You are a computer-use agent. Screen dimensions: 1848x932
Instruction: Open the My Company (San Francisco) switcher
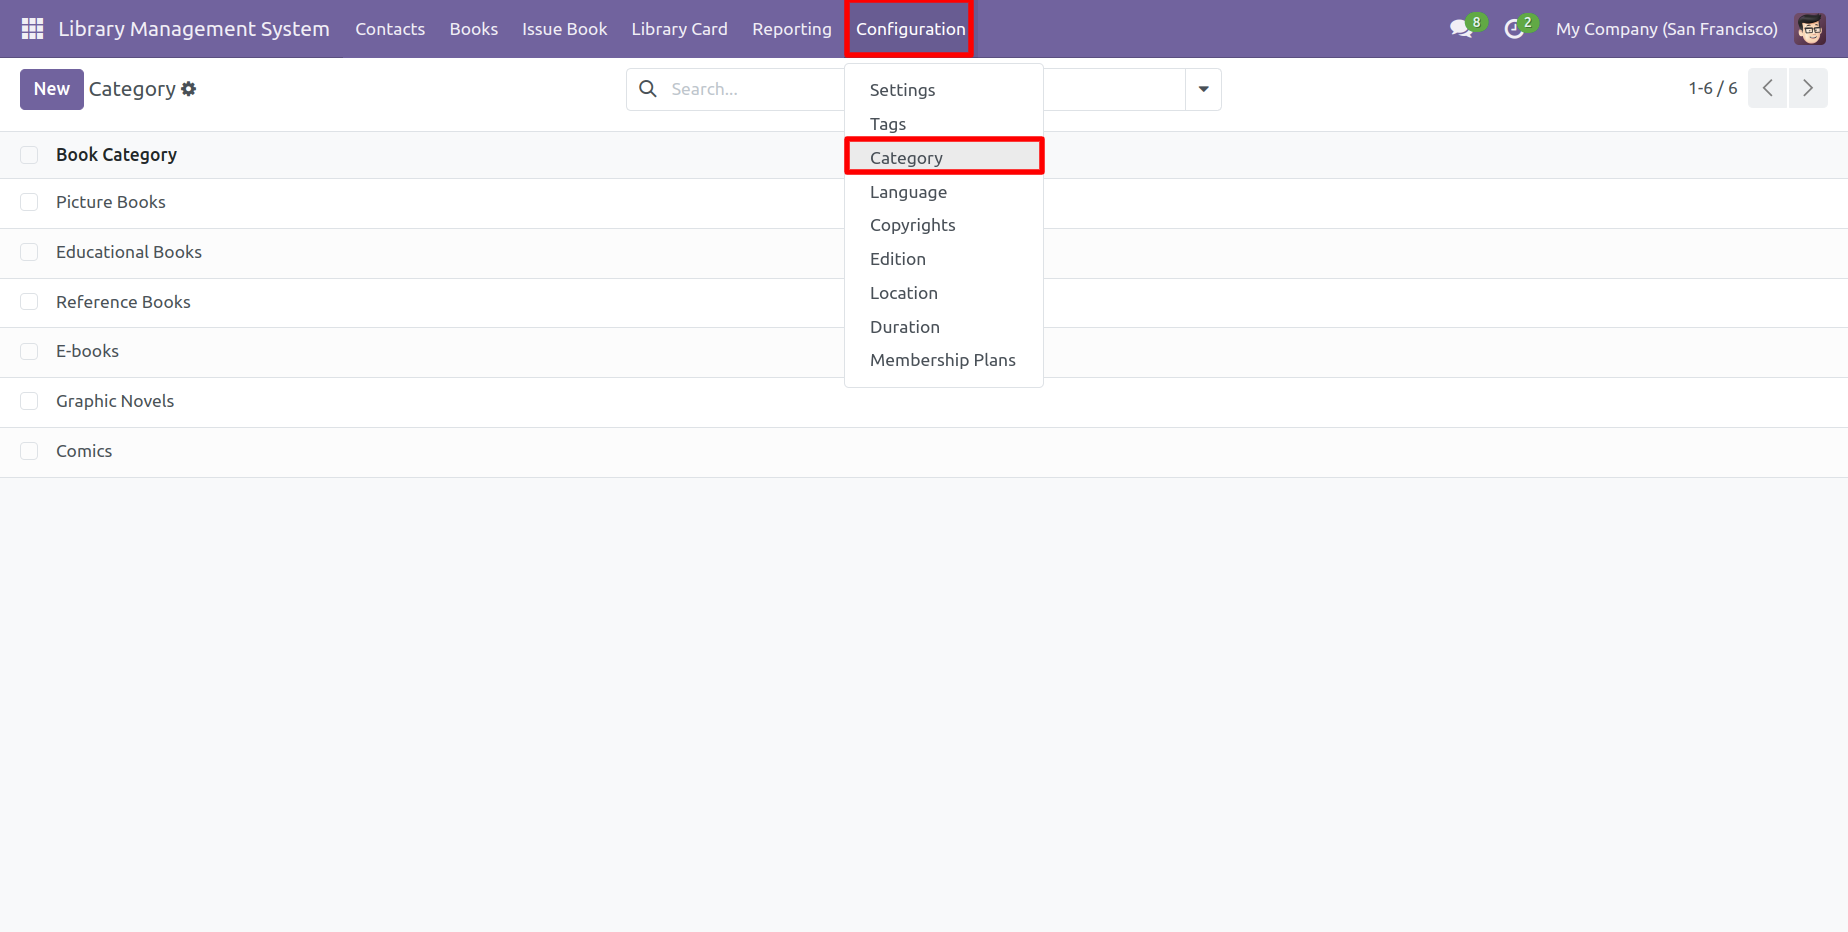(1666, 29)
